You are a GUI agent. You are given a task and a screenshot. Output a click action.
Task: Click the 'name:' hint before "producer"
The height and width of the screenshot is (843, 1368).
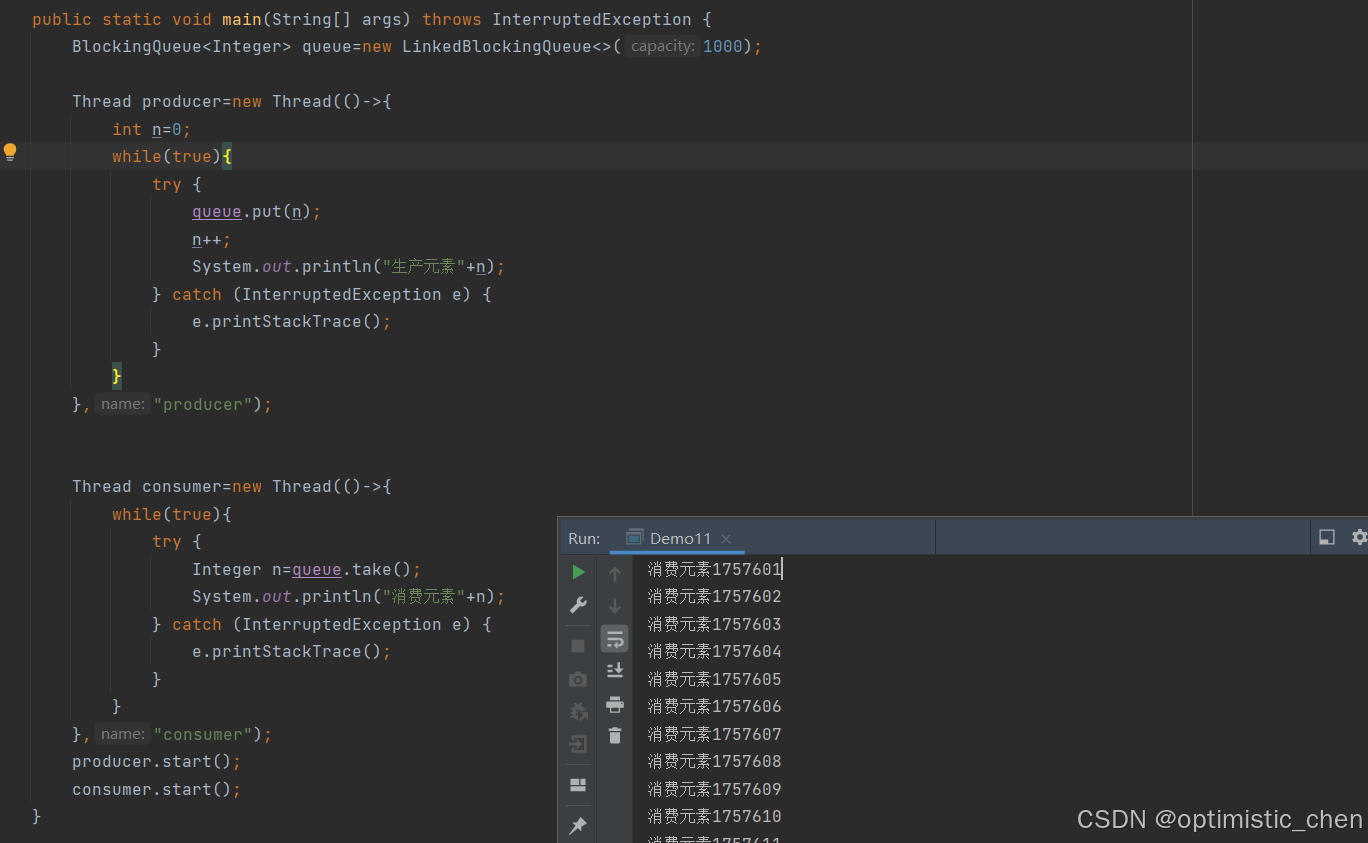(x=123, y=404)
